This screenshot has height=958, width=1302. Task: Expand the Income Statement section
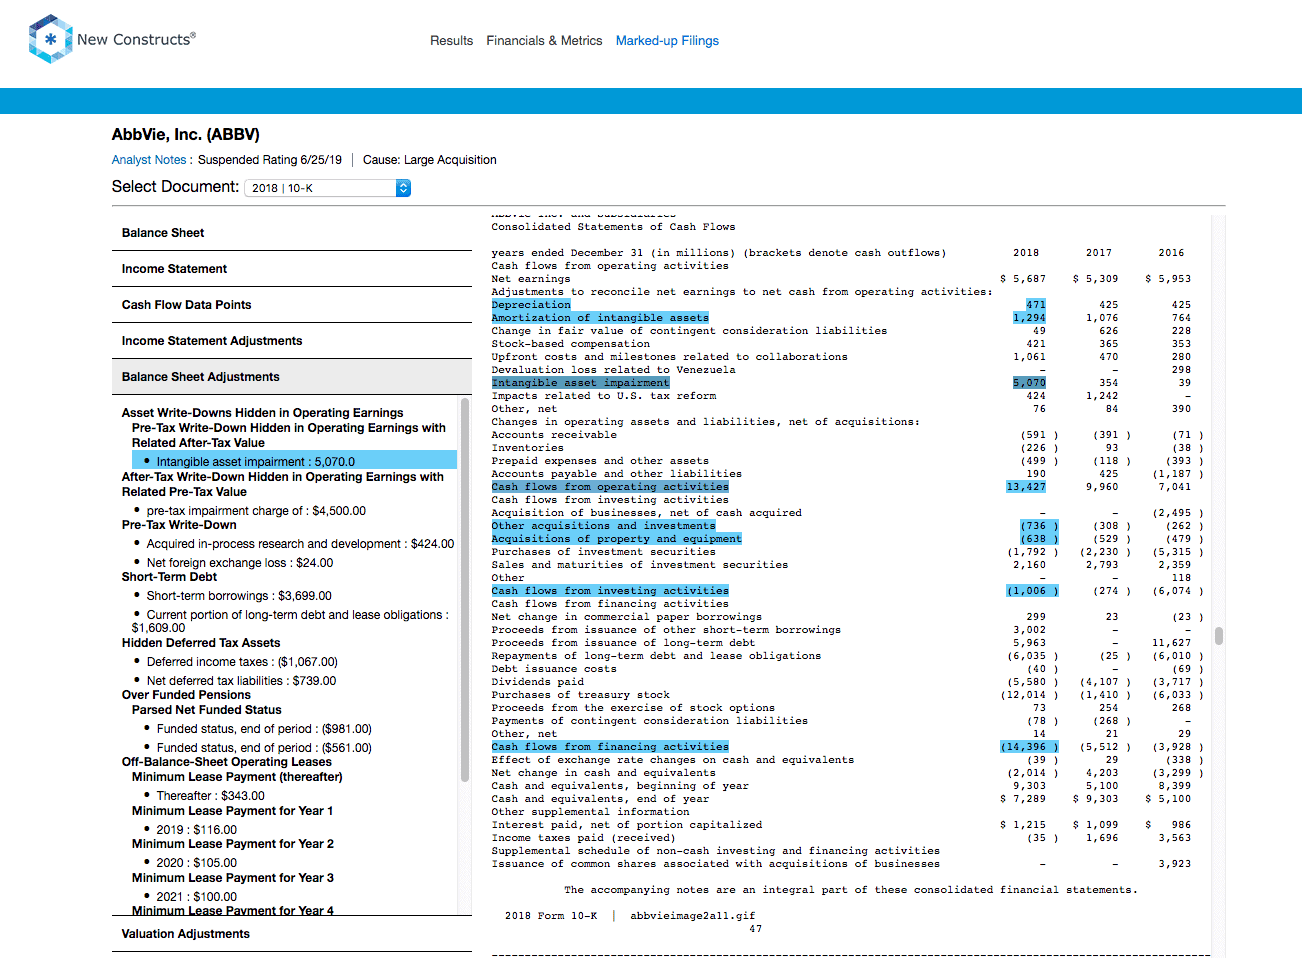(x=292, y=269)
